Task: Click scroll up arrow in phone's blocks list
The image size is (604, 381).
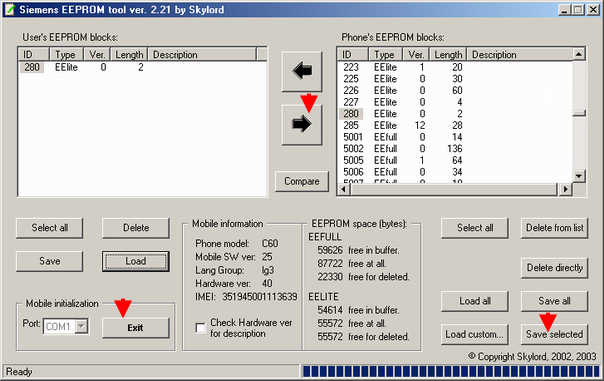Action: tap(579, 54)
